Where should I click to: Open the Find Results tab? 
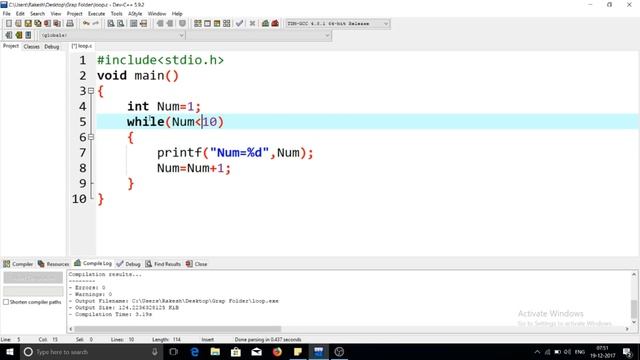pyautogui.click(x=163, y=264)
